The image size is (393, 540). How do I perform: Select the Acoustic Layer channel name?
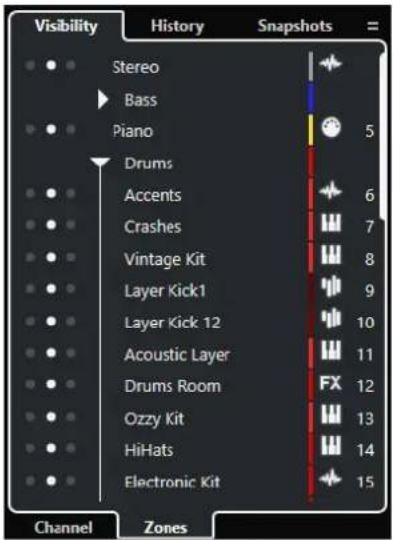[x=177, y=355]
